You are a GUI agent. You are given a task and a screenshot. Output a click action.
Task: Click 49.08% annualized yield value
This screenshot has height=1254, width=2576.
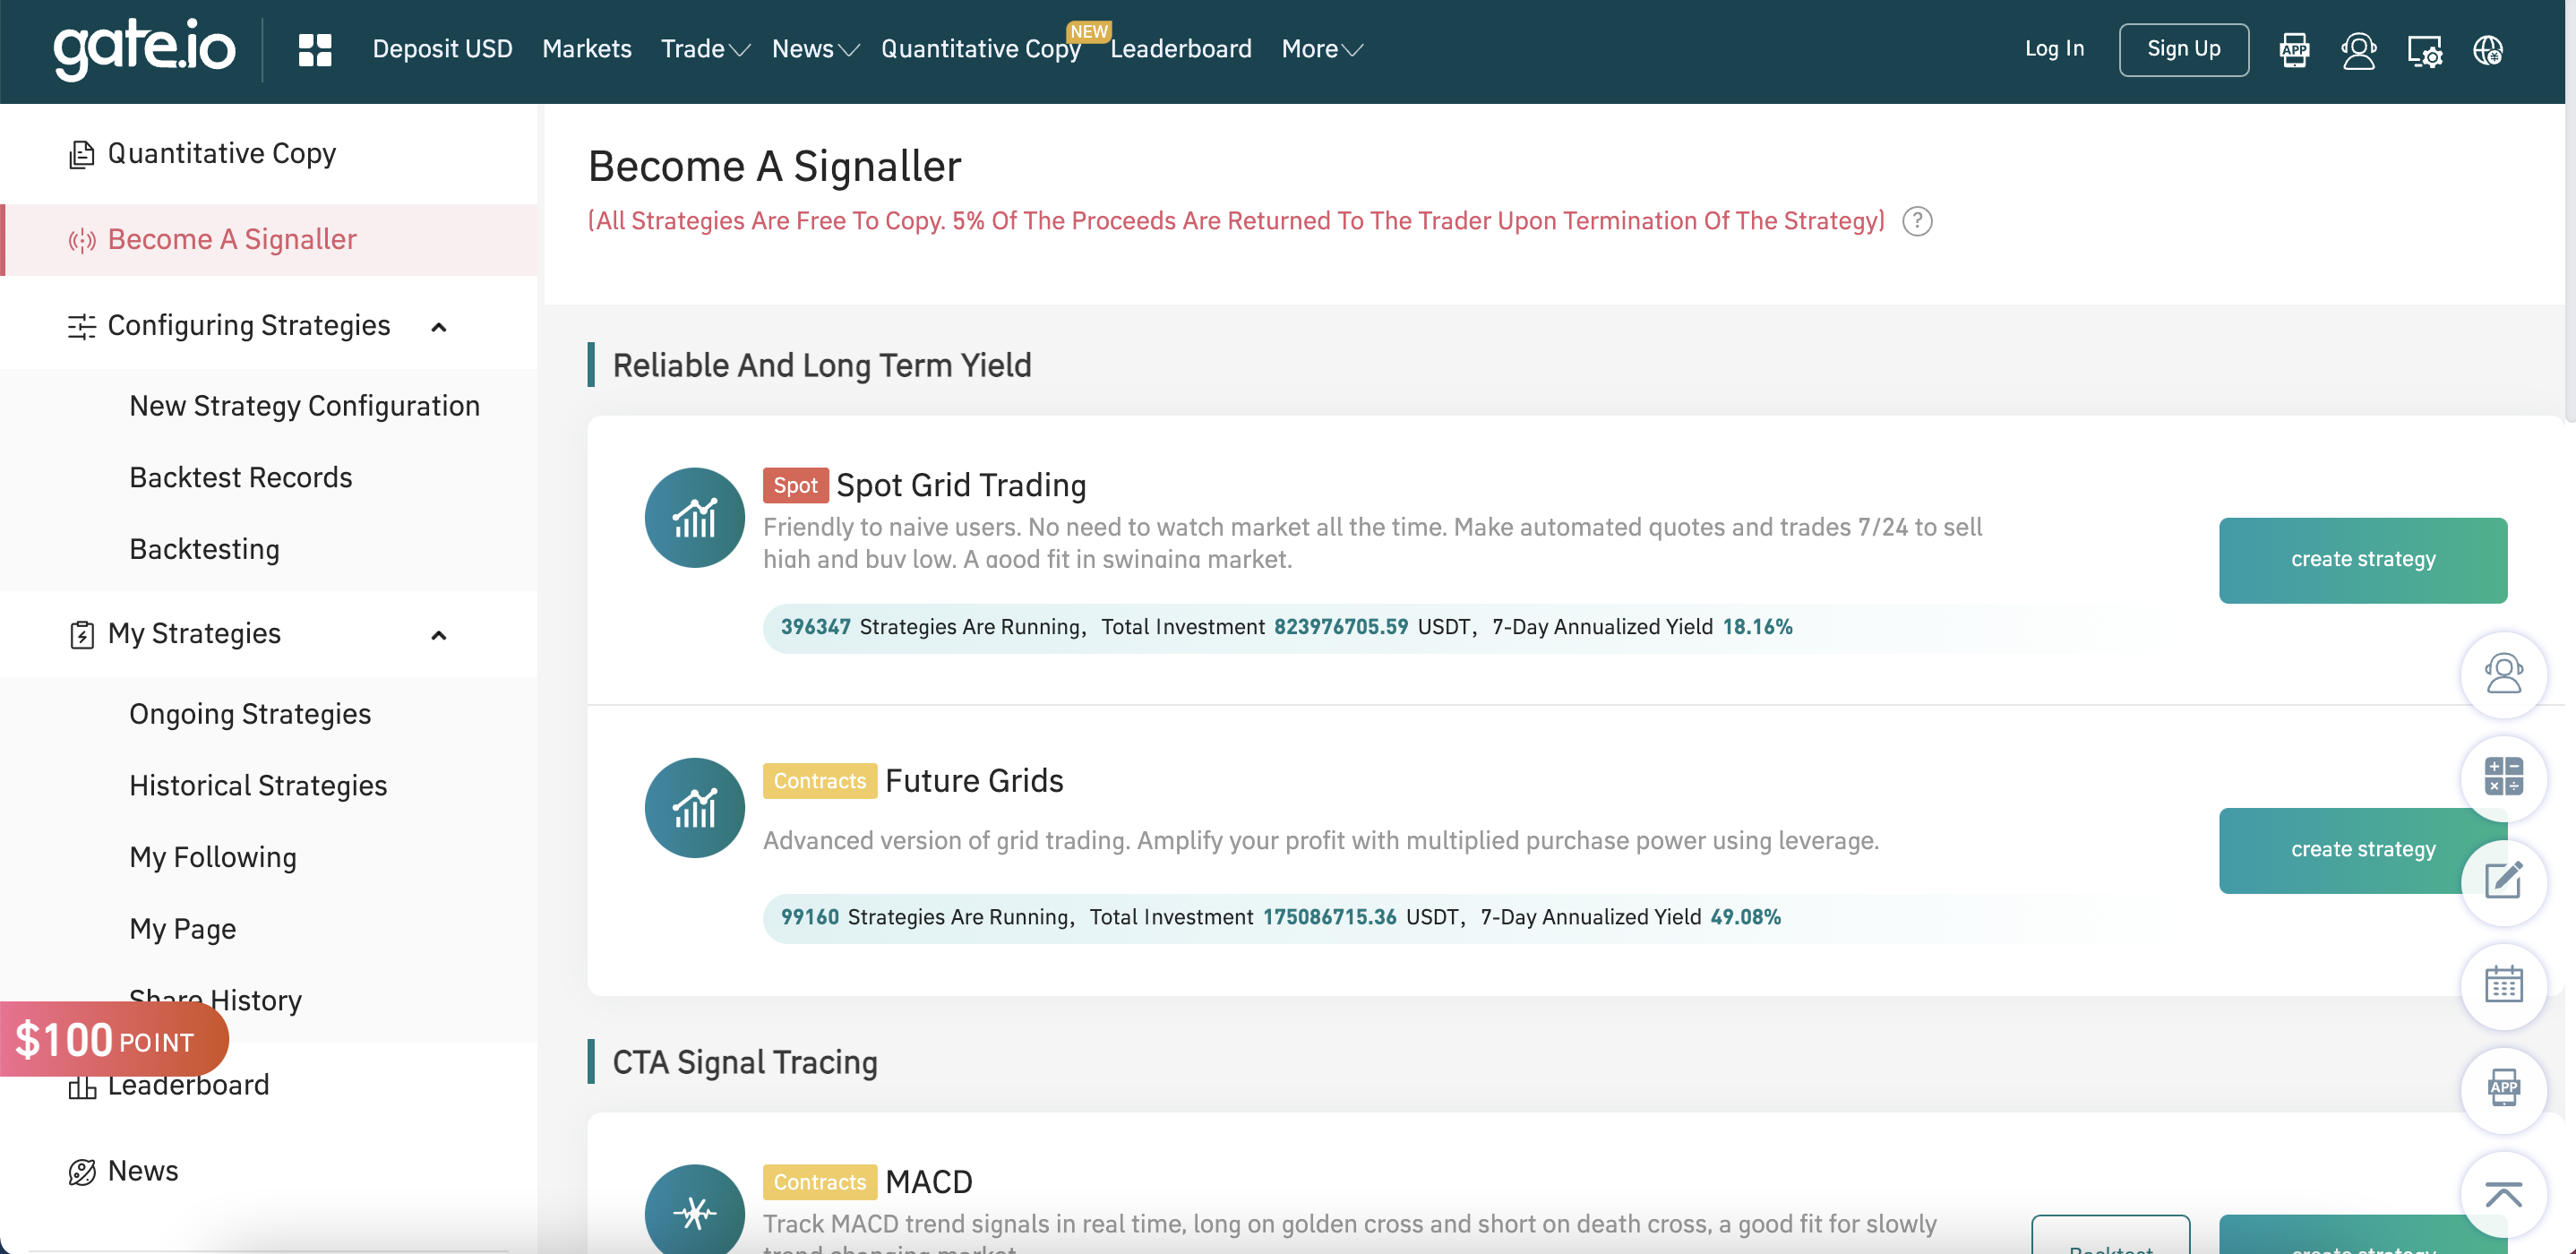click(1745, 917)
